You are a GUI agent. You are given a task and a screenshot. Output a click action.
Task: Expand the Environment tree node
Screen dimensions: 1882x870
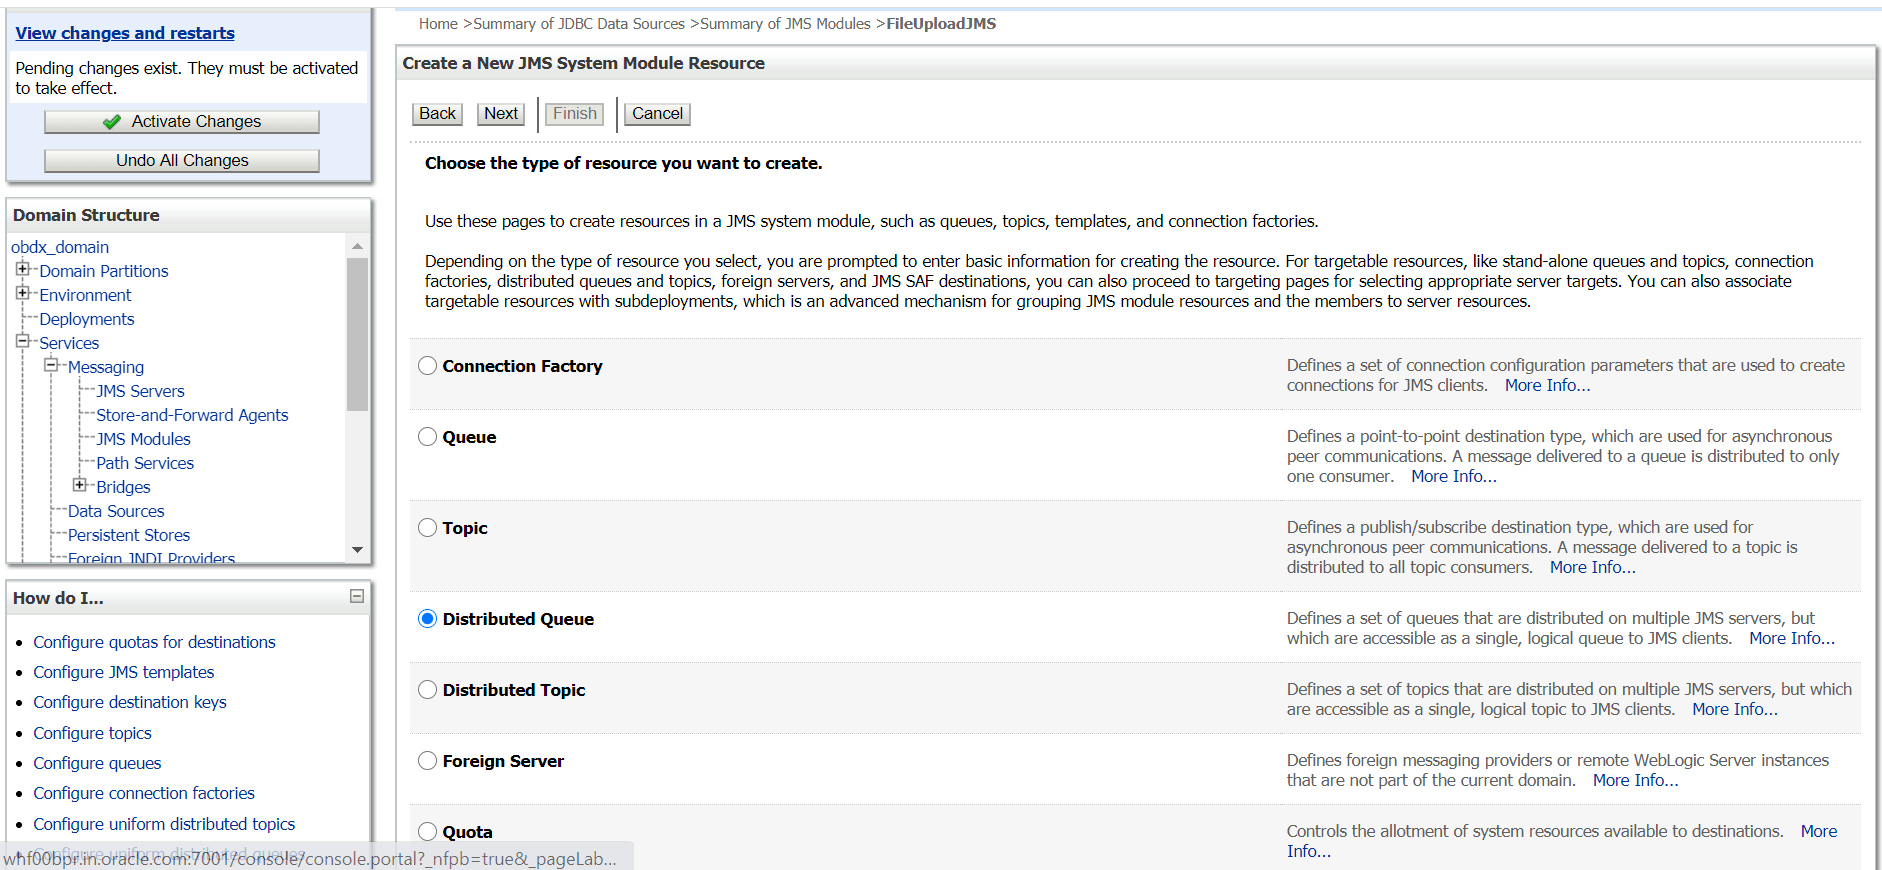[x=22, y=293]
